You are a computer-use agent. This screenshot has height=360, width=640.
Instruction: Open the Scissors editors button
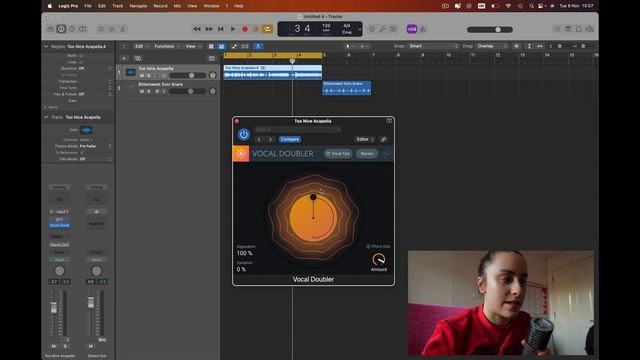coord(122,29)
